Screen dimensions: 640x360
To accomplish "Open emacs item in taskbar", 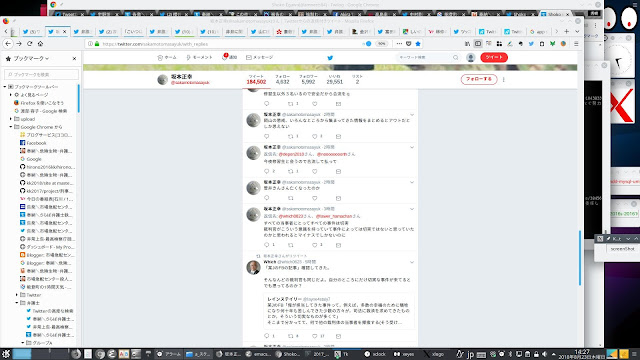I will (x=258, y=354).
